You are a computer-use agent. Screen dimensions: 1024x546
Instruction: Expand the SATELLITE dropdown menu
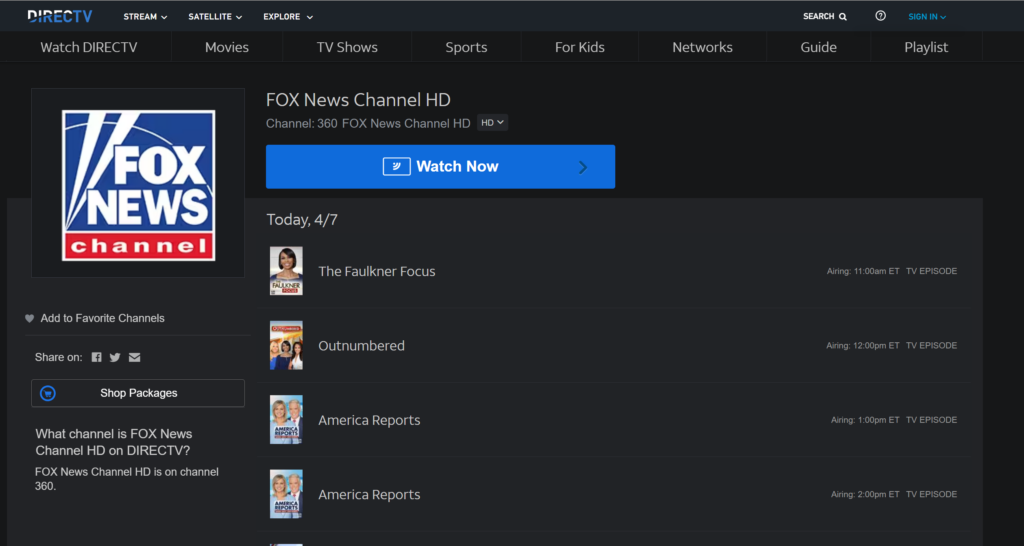[x=216, y=17]
